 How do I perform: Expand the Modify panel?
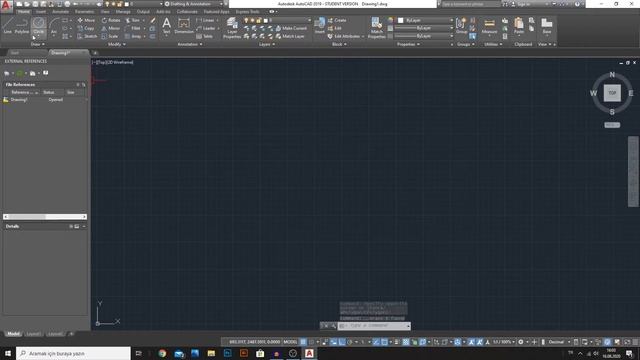click(116, 44)
